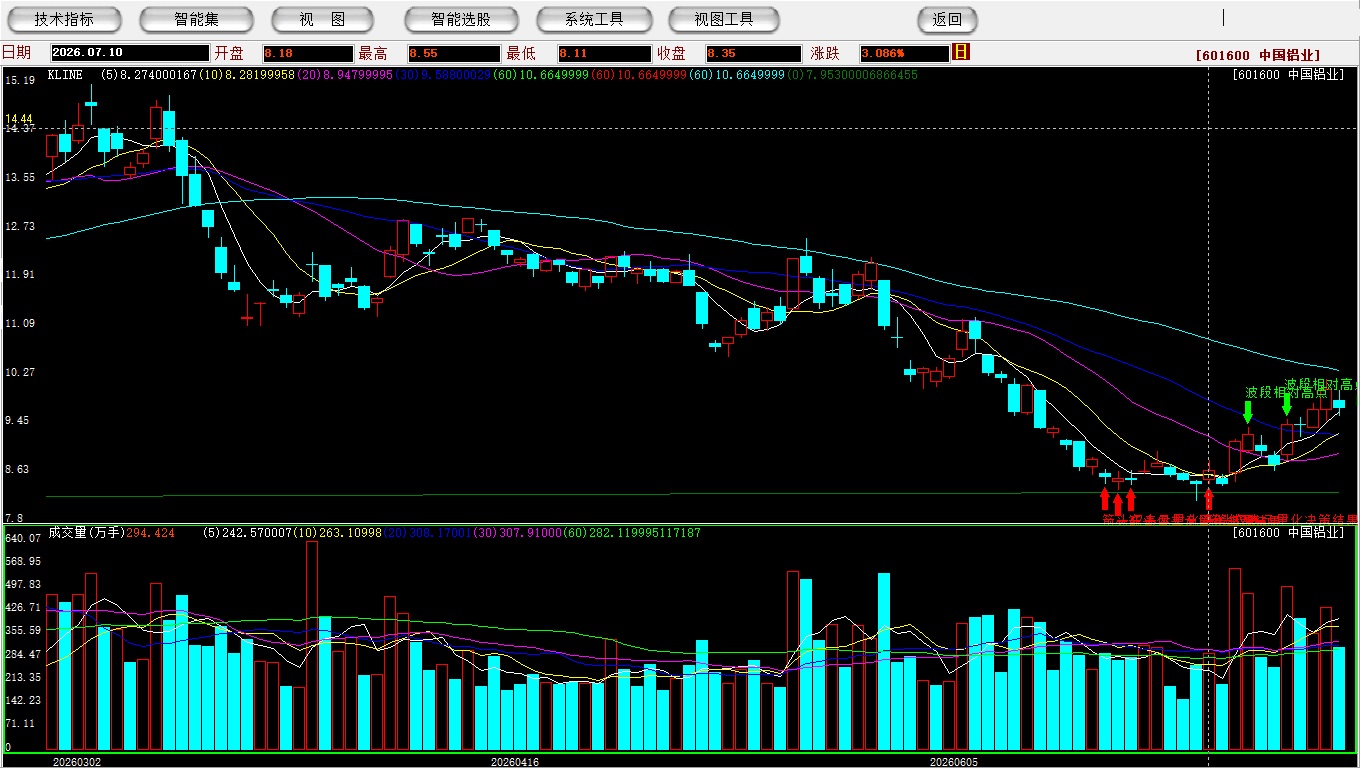Click the 最高 value field 8.55

click(454, 53)
